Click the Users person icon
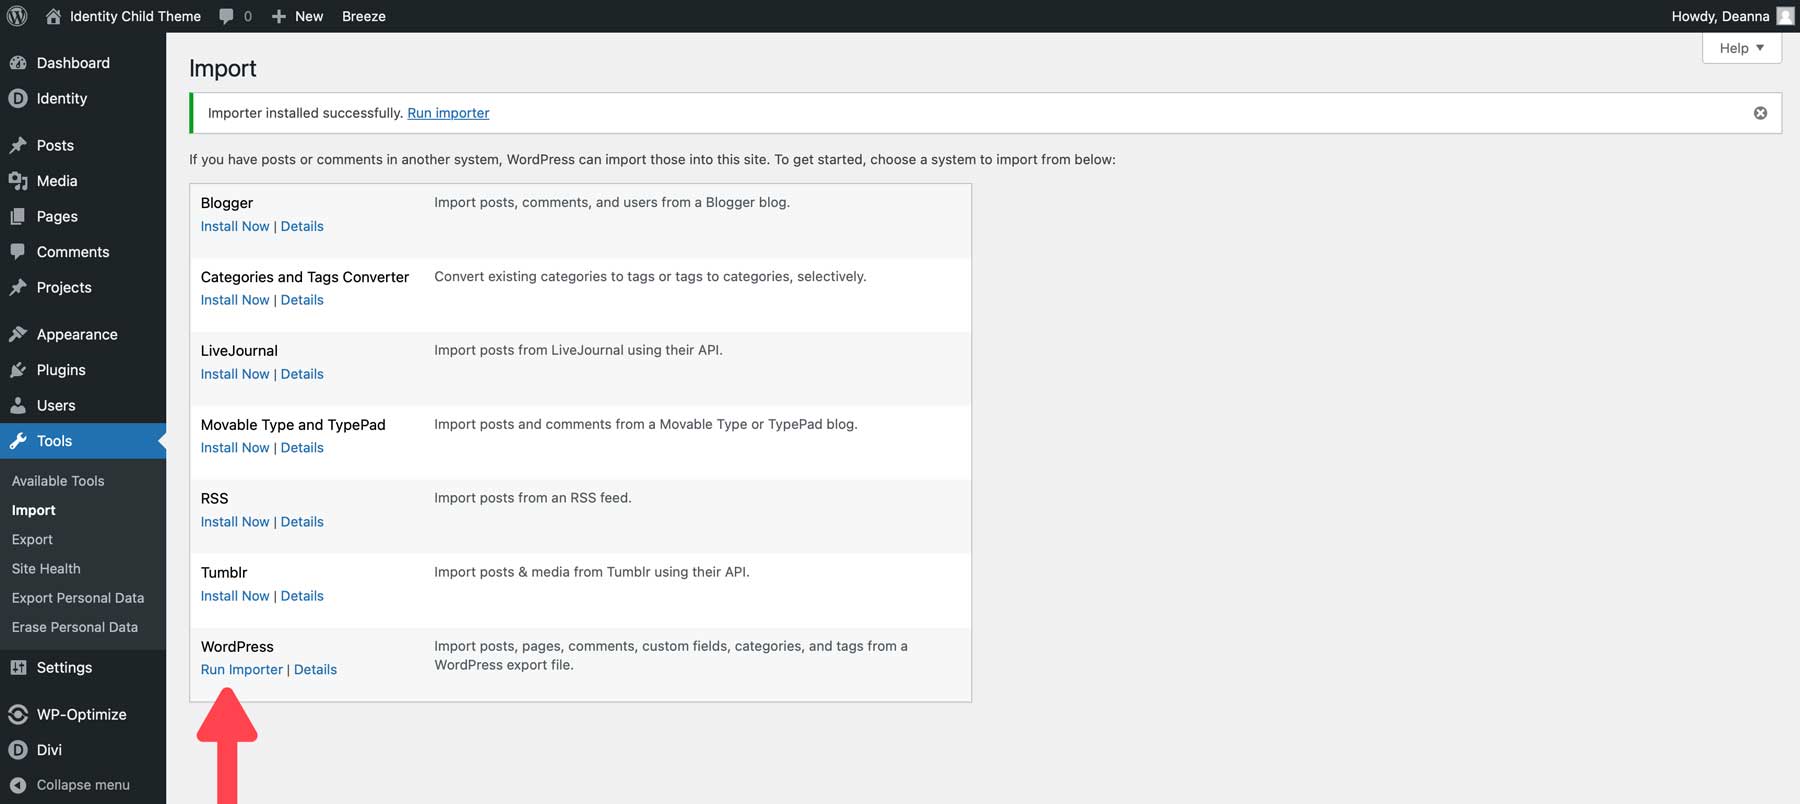The height and width of the screenshot is (804, 1800). coord(18,406)
